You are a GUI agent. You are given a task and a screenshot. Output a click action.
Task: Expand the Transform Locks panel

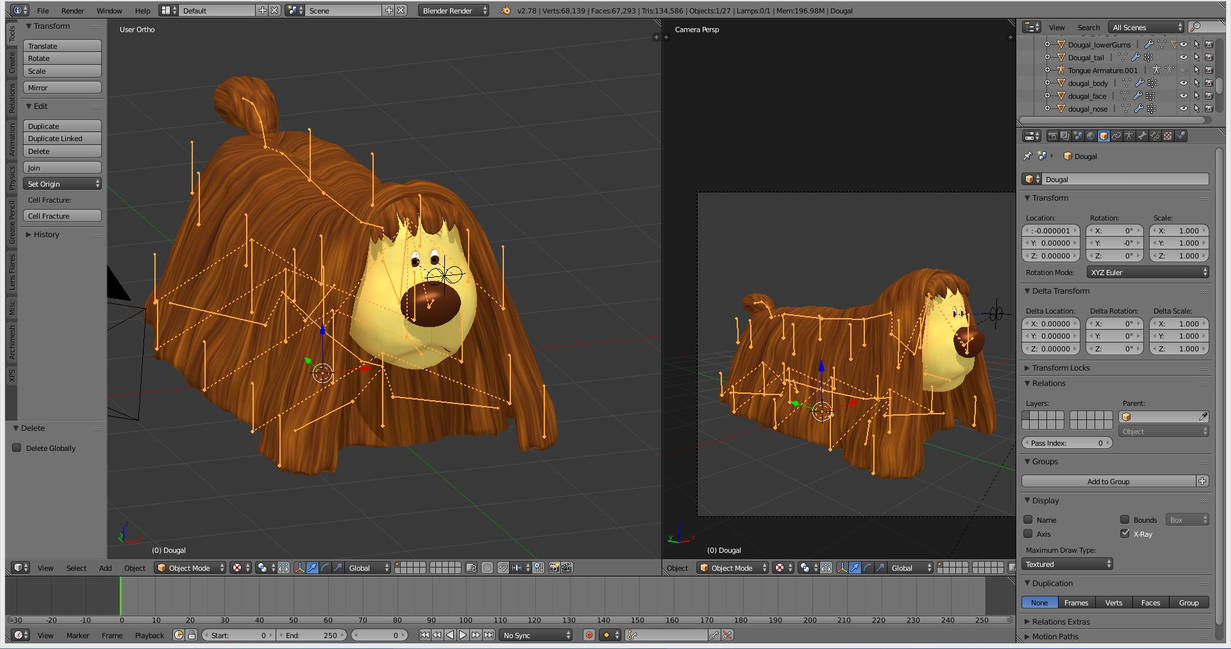coord(1058,368)
